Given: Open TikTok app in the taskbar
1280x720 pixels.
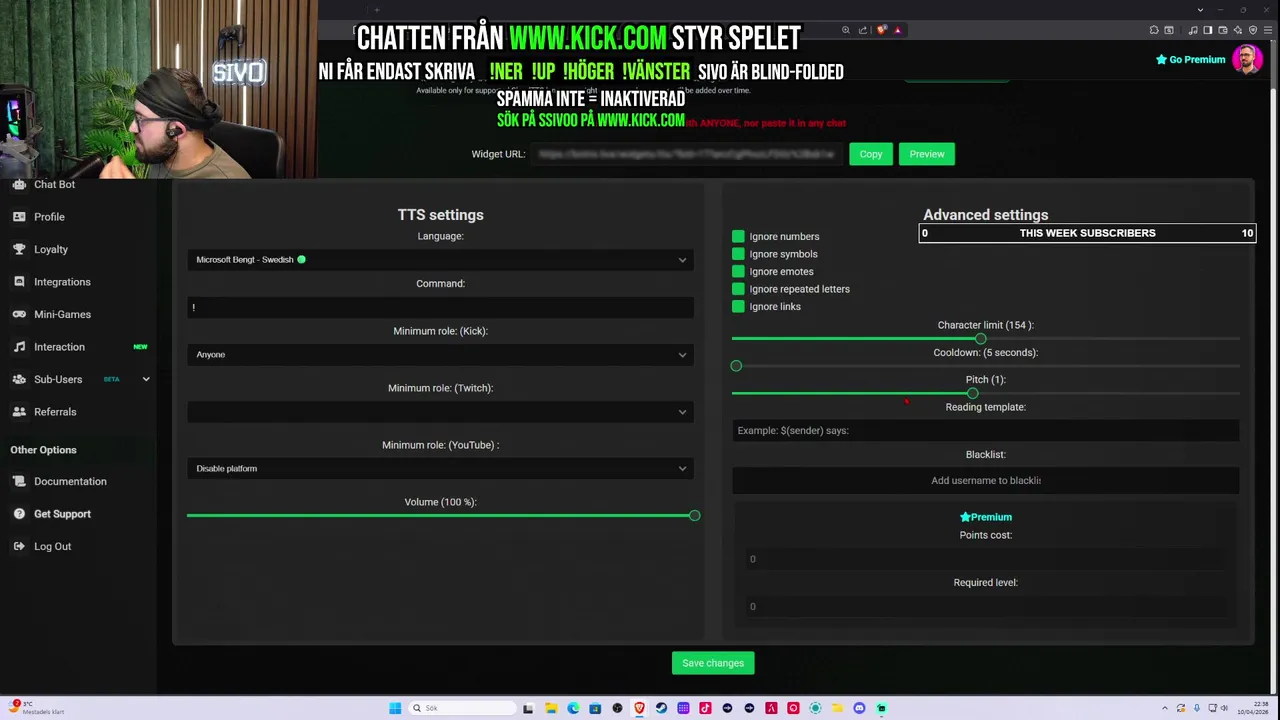Looking at the screenshot, I should pos(705,708).
